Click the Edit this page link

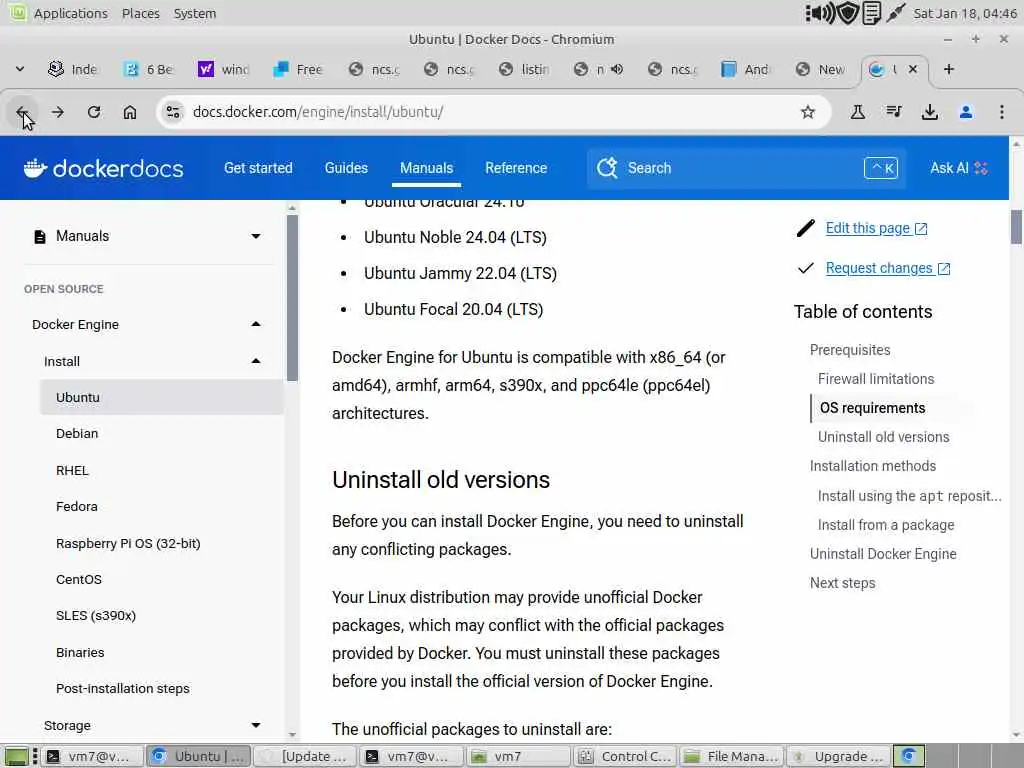point(876,228)
